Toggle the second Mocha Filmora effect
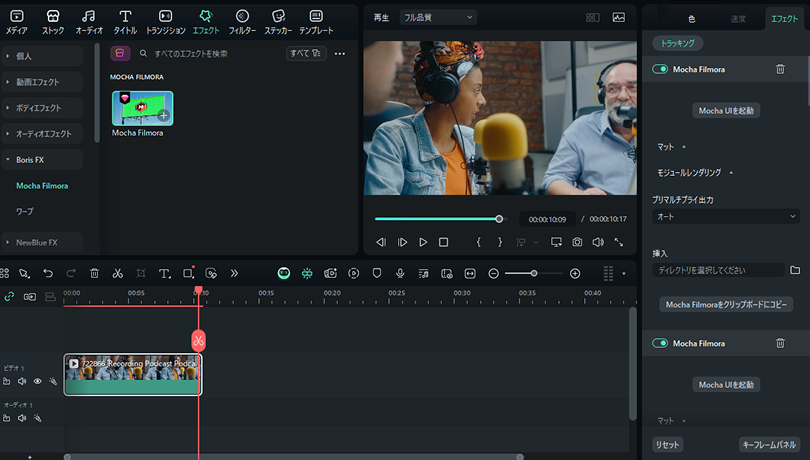 (660, 343)
